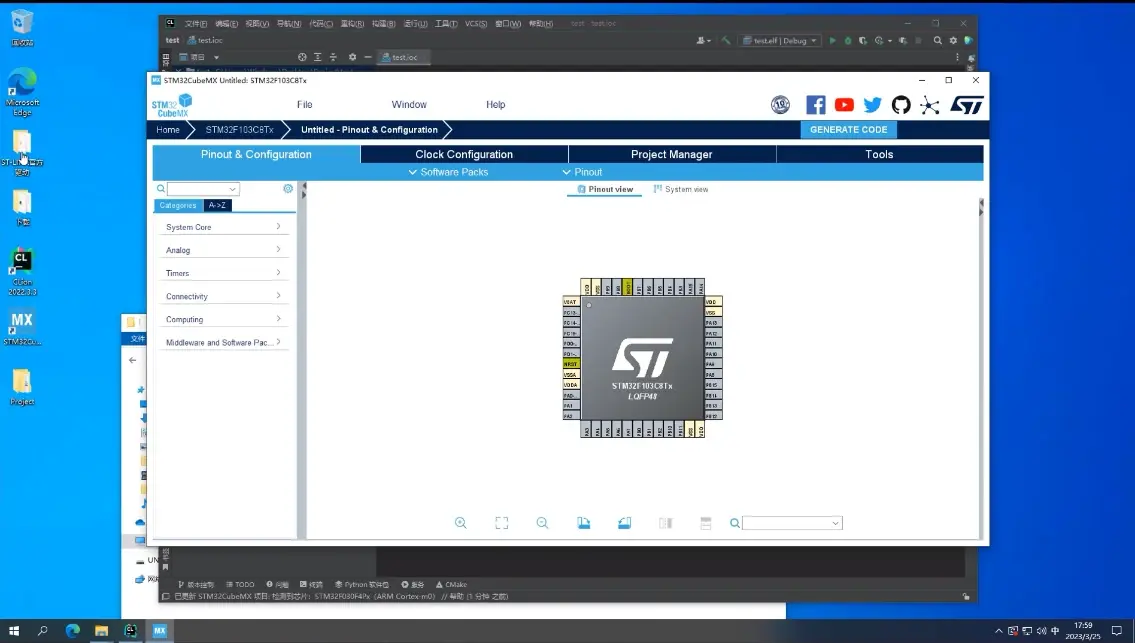1135x643 pixels.
Task: Go to Home in breadcrumb
Action: (168, 129)
